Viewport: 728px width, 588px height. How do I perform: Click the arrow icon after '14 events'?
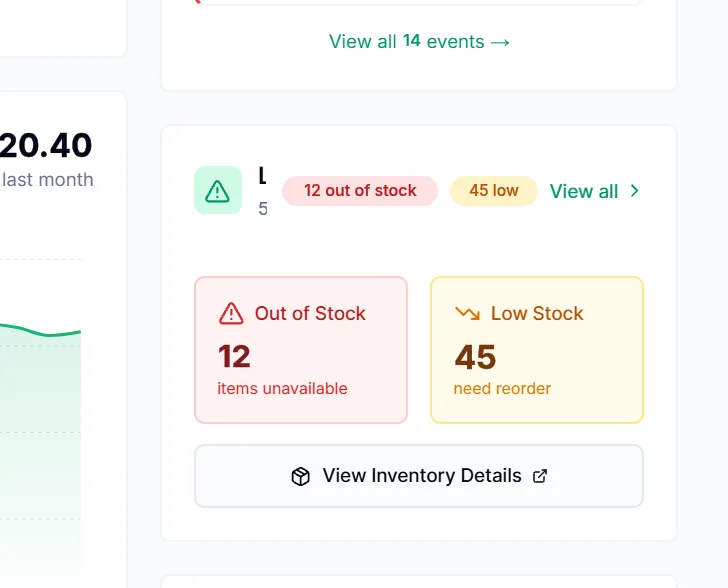[500, 43]
